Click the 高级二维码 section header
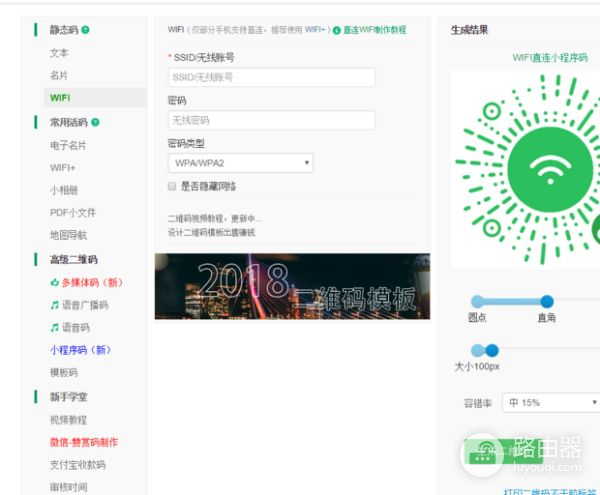Viewport: 600px width, 495px height. click(x=73, y=259)
